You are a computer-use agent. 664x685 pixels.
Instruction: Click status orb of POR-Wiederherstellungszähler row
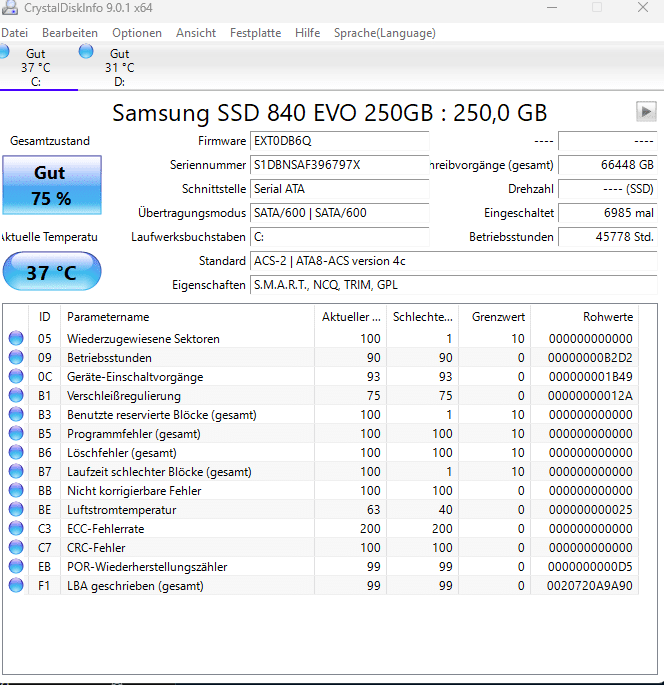[x=16, y=567]
